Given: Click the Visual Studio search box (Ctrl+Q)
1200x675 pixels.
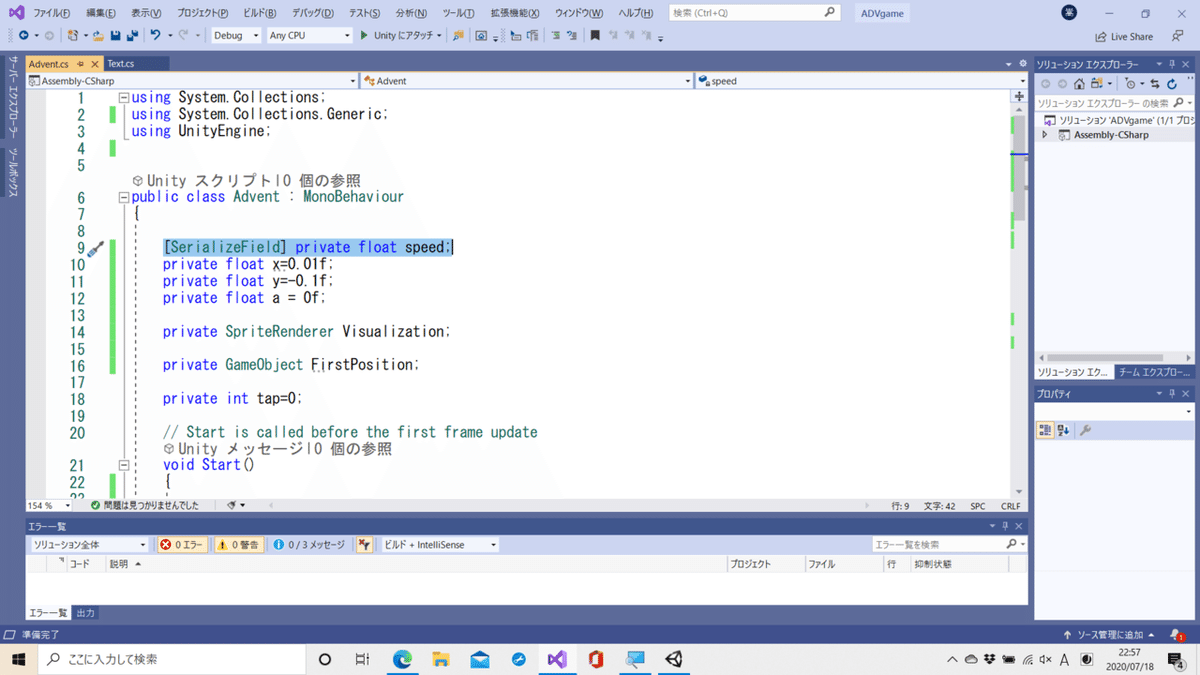Looking at the screenshot, I should 753,13.
